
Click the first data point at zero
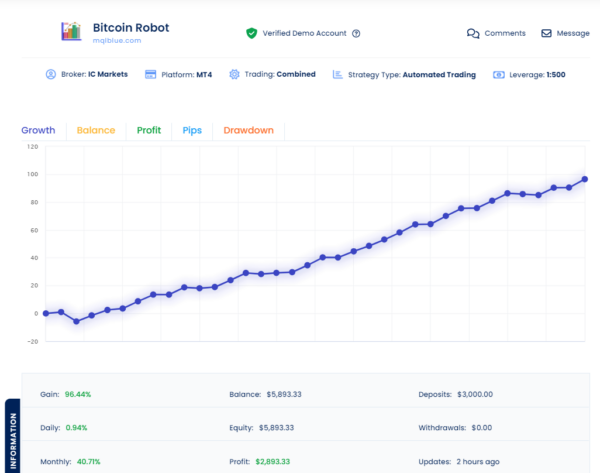click(x=46, y=313)
